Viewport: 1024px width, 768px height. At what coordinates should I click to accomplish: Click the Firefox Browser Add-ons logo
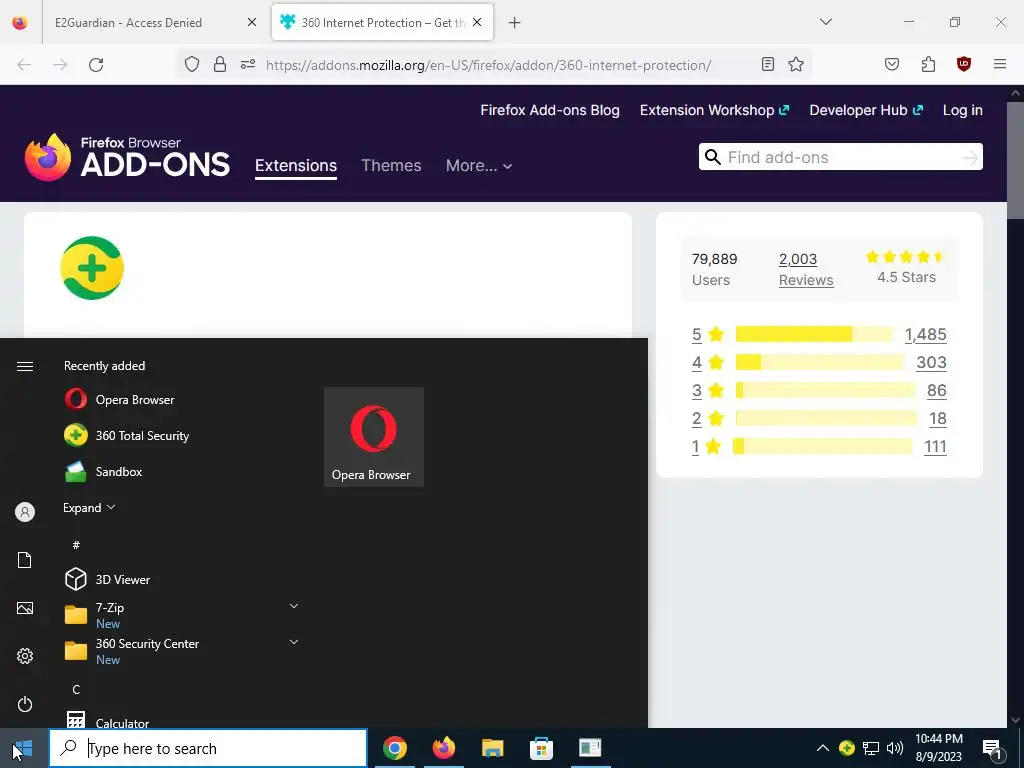127,157
